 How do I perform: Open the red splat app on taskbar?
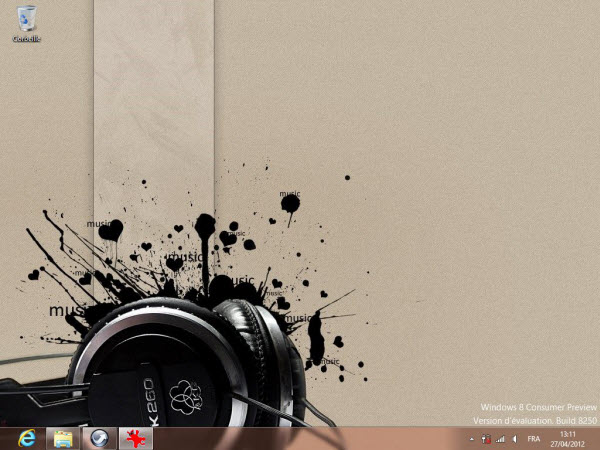tap(132, 438)
